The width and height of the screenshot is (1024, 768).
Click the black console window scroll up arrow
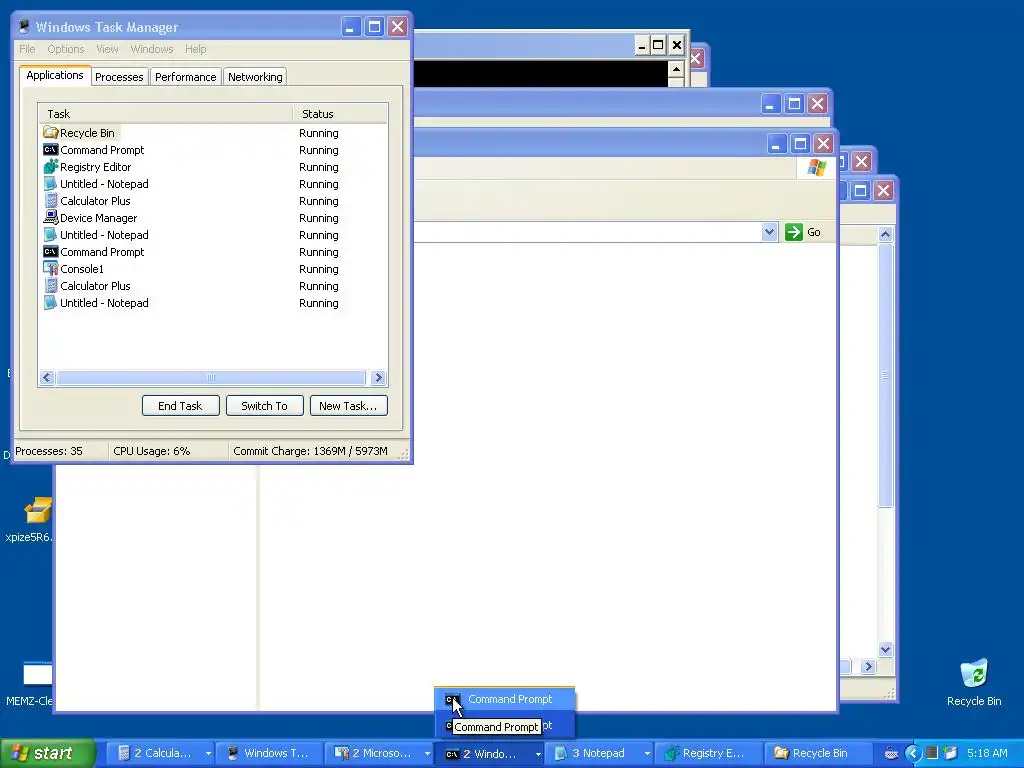pyautogui.click(x=676, y=69)
